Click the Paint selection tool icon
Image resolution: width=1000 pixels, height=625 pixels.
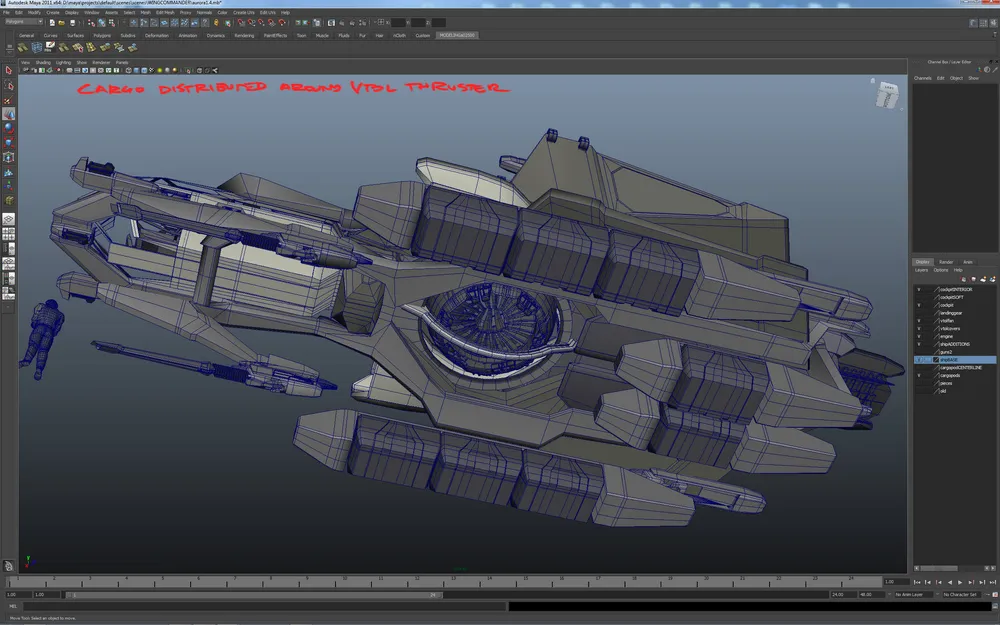click(8, 101)
